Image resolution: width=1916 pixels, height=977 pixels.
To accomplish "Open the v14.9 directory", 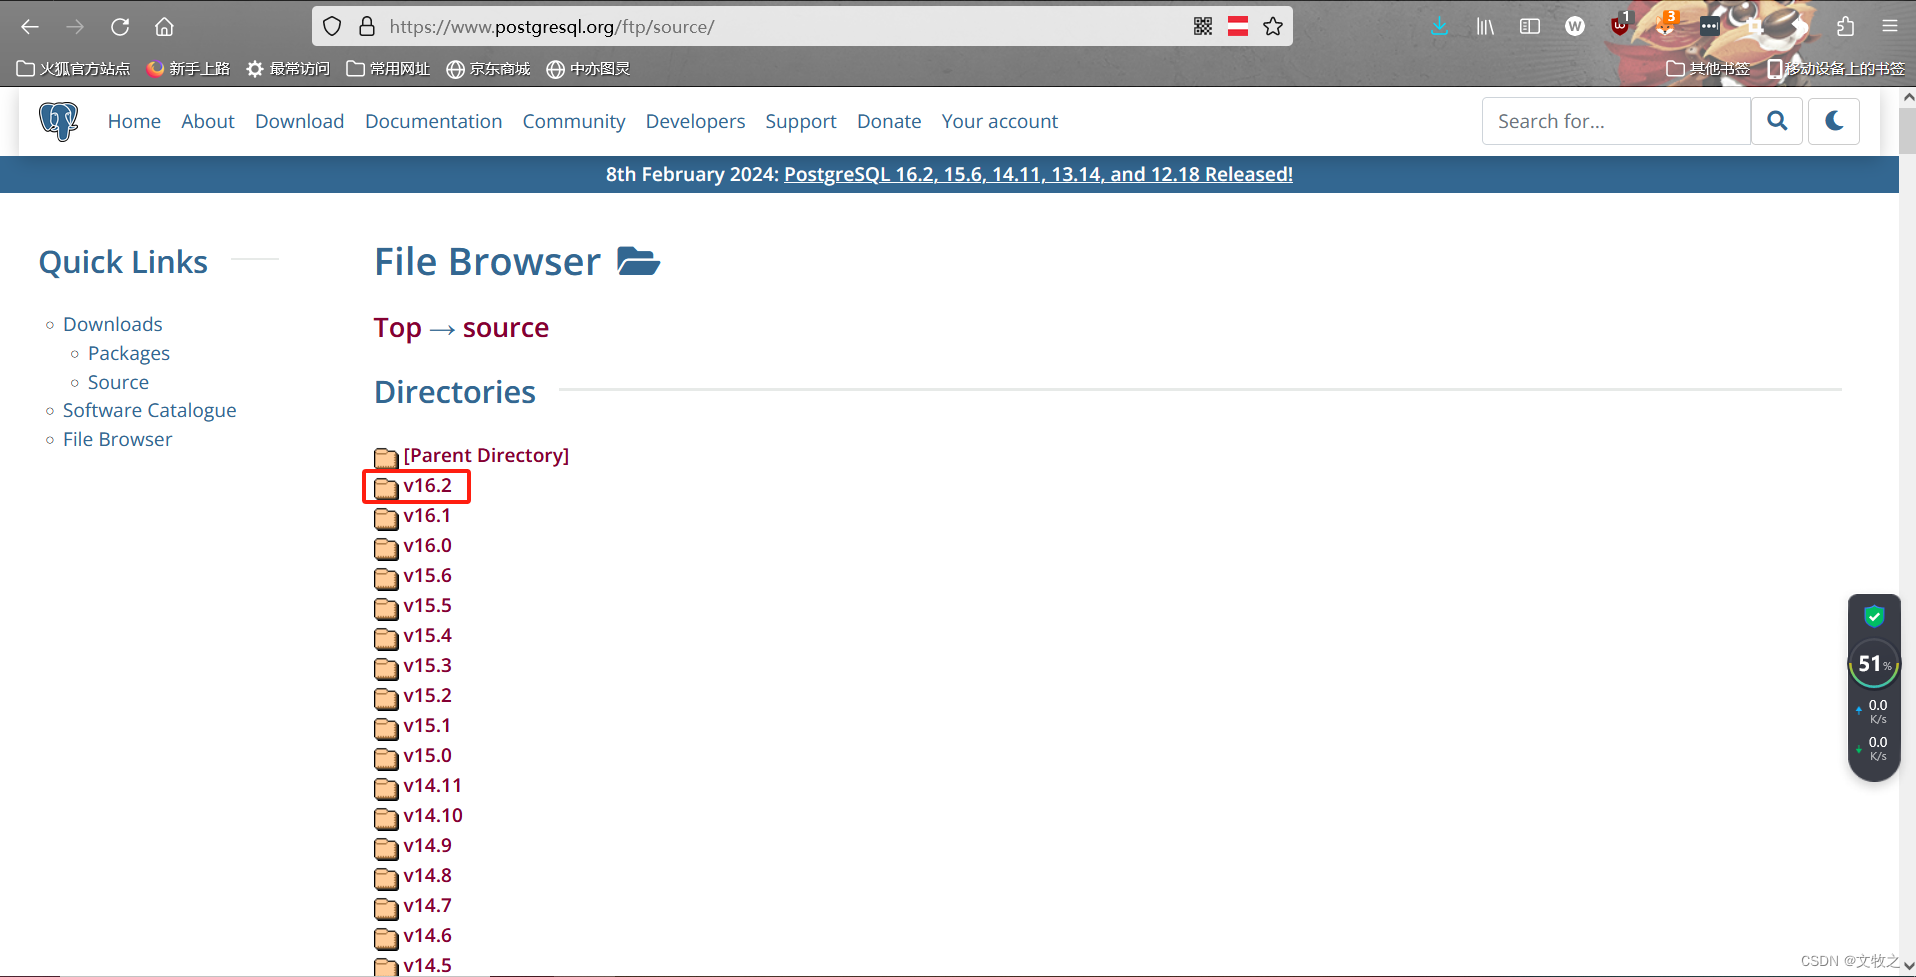I will (x=427, y=845).
